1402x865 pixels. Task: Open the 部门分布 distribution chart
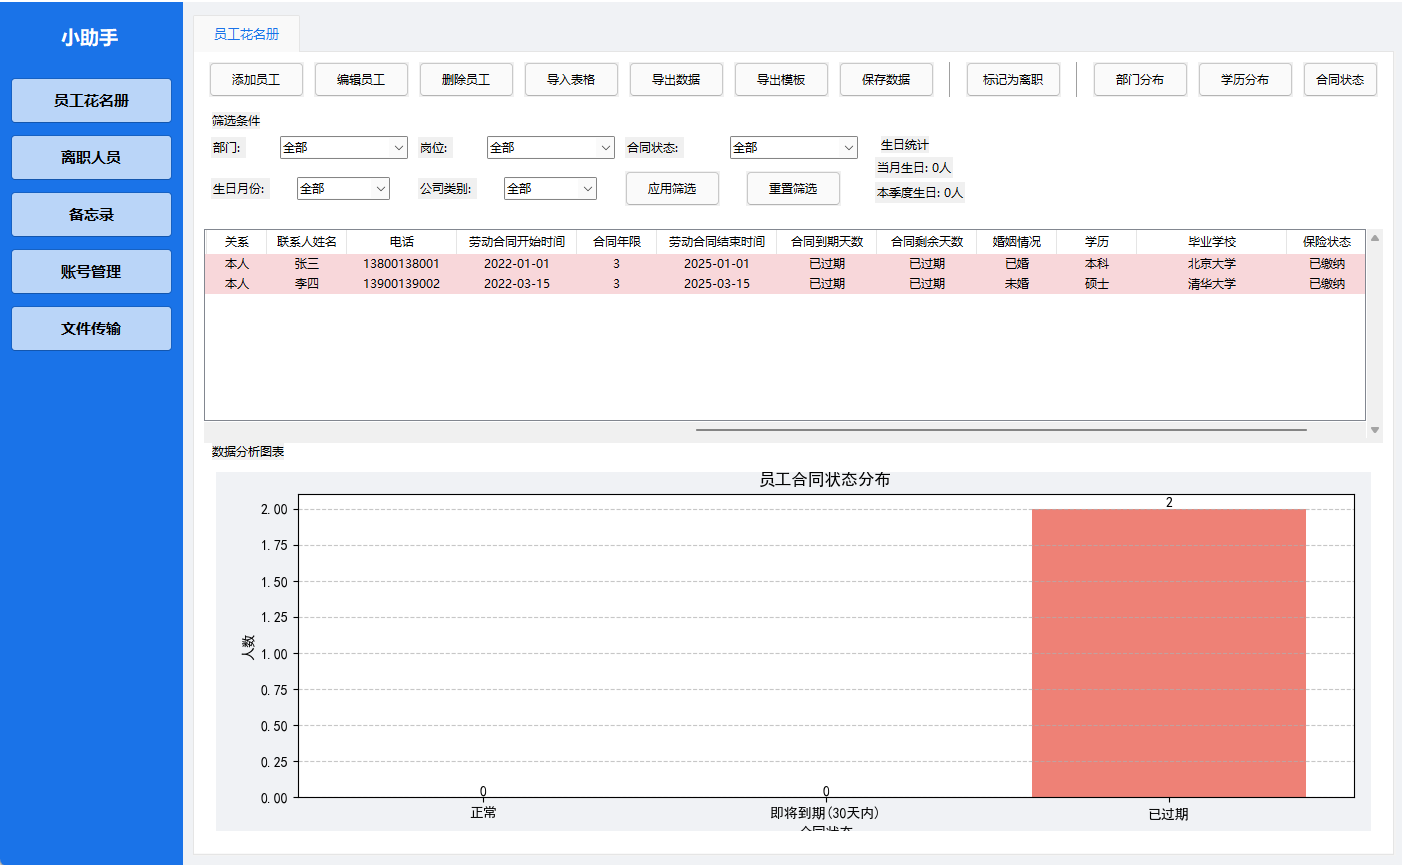click(x=1140, y=79)
